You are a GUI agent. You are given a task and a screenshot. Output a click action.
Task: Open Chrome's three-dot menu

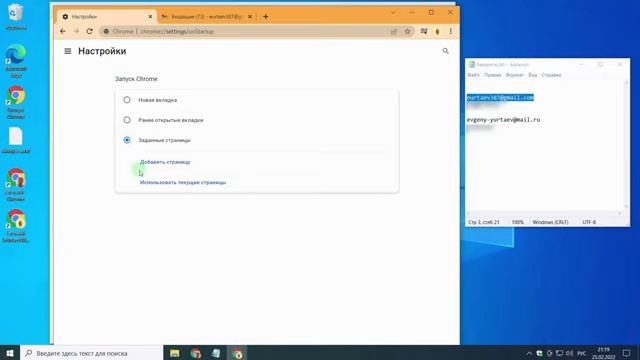coord(451,31)
